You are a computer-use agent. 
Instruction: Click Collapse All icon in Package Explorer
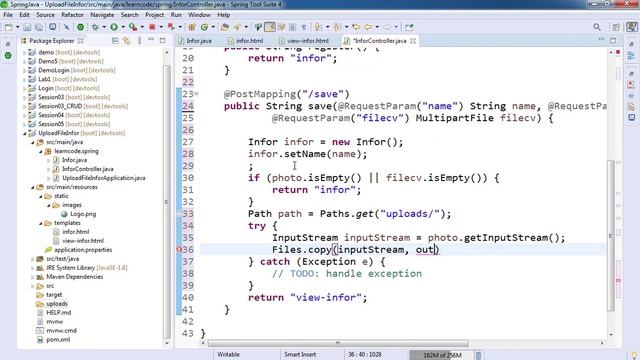coord(115,41)
